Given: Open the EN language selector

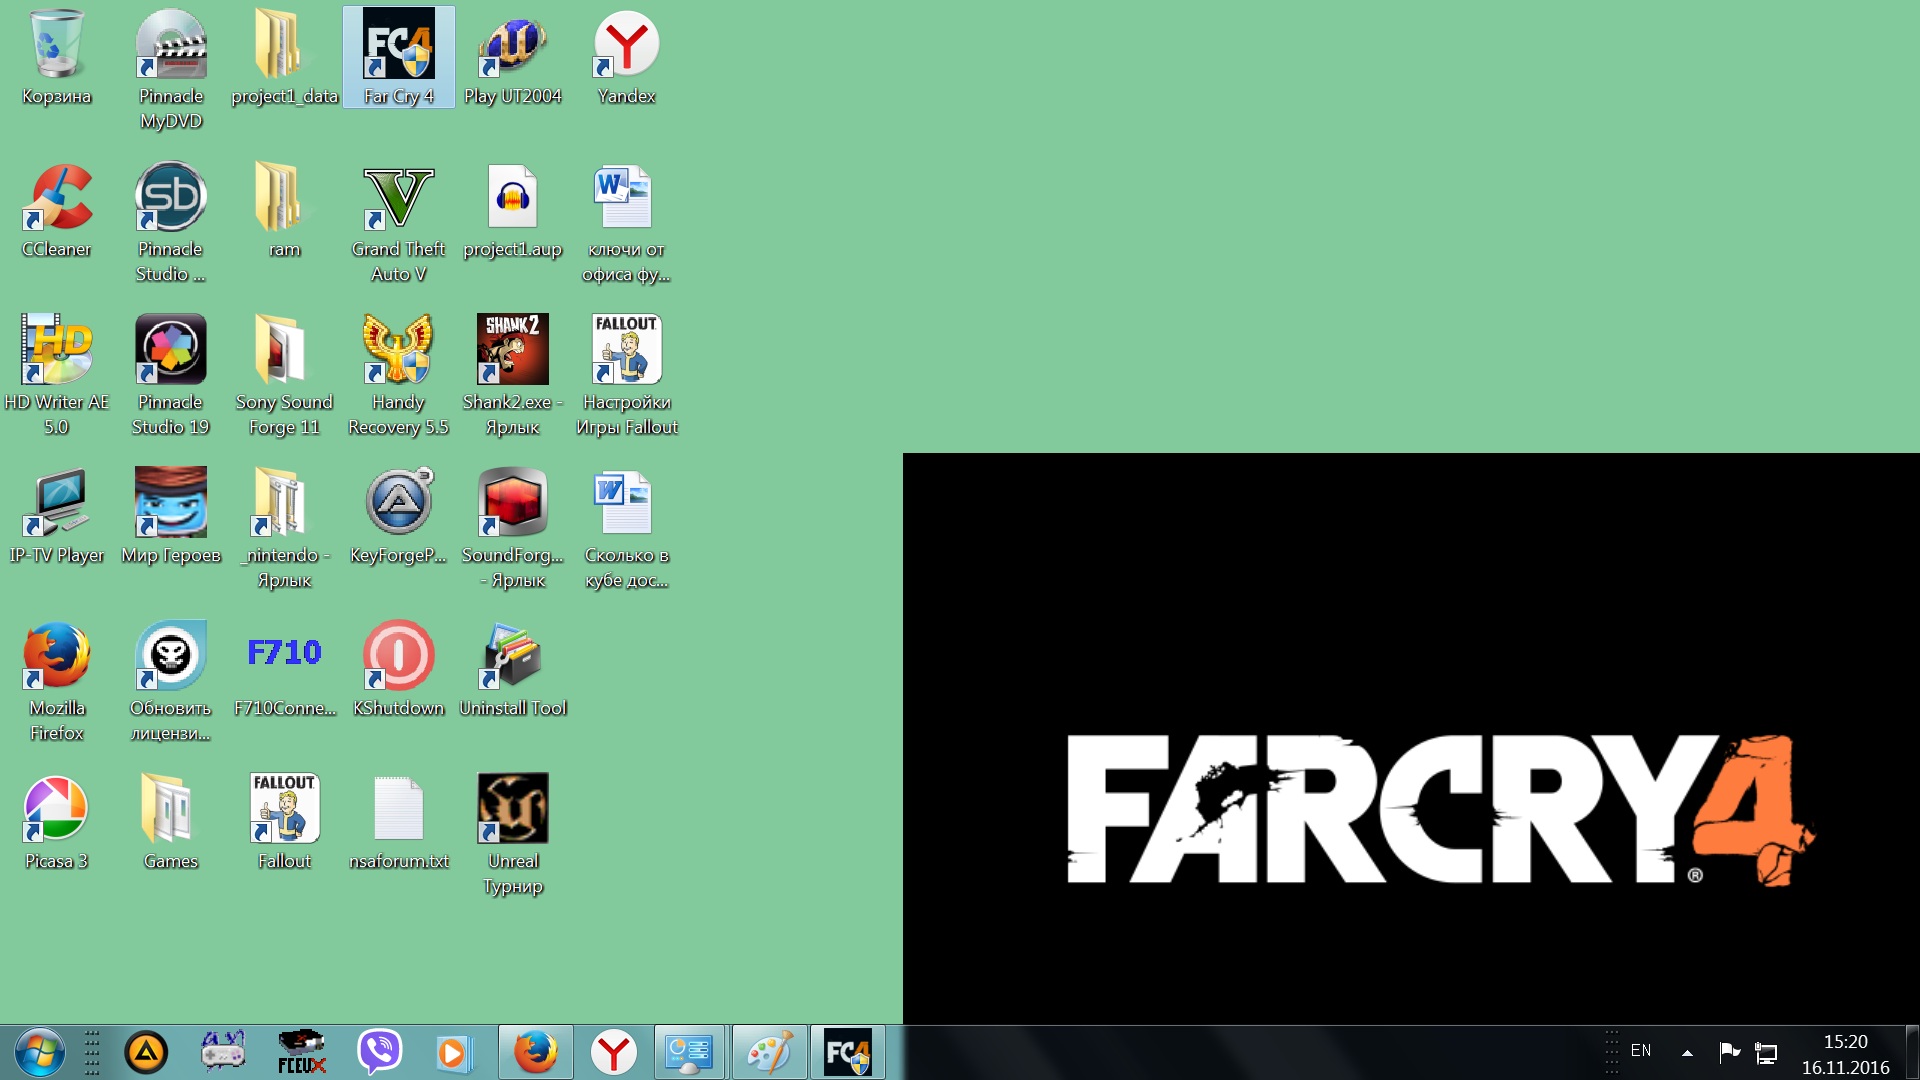Looking at the screenshot, I should [1640, 1051].
